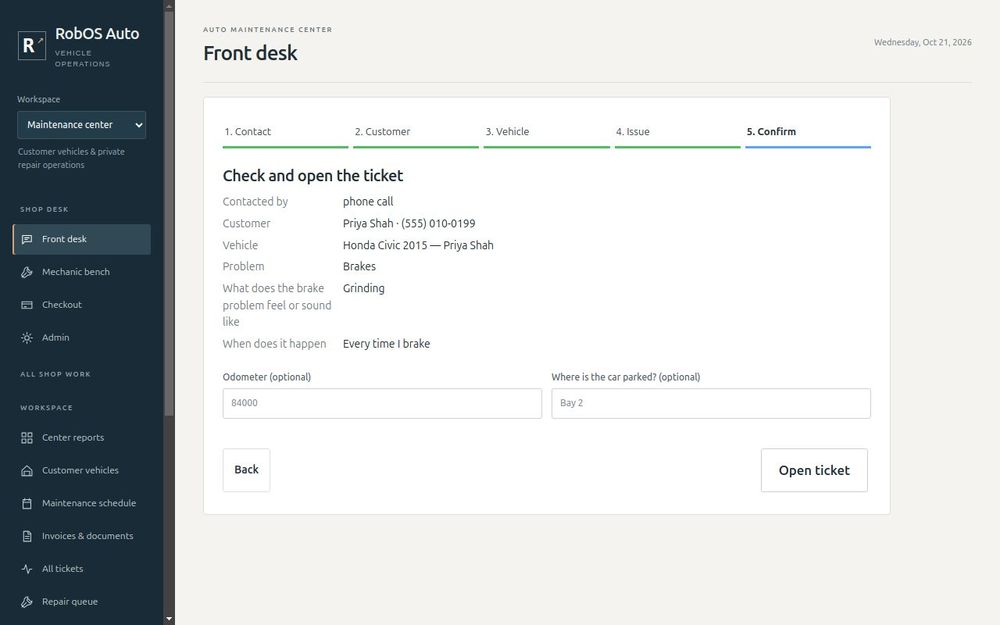Open the Maintenance center workspace dropdown

tap(82, 125)
